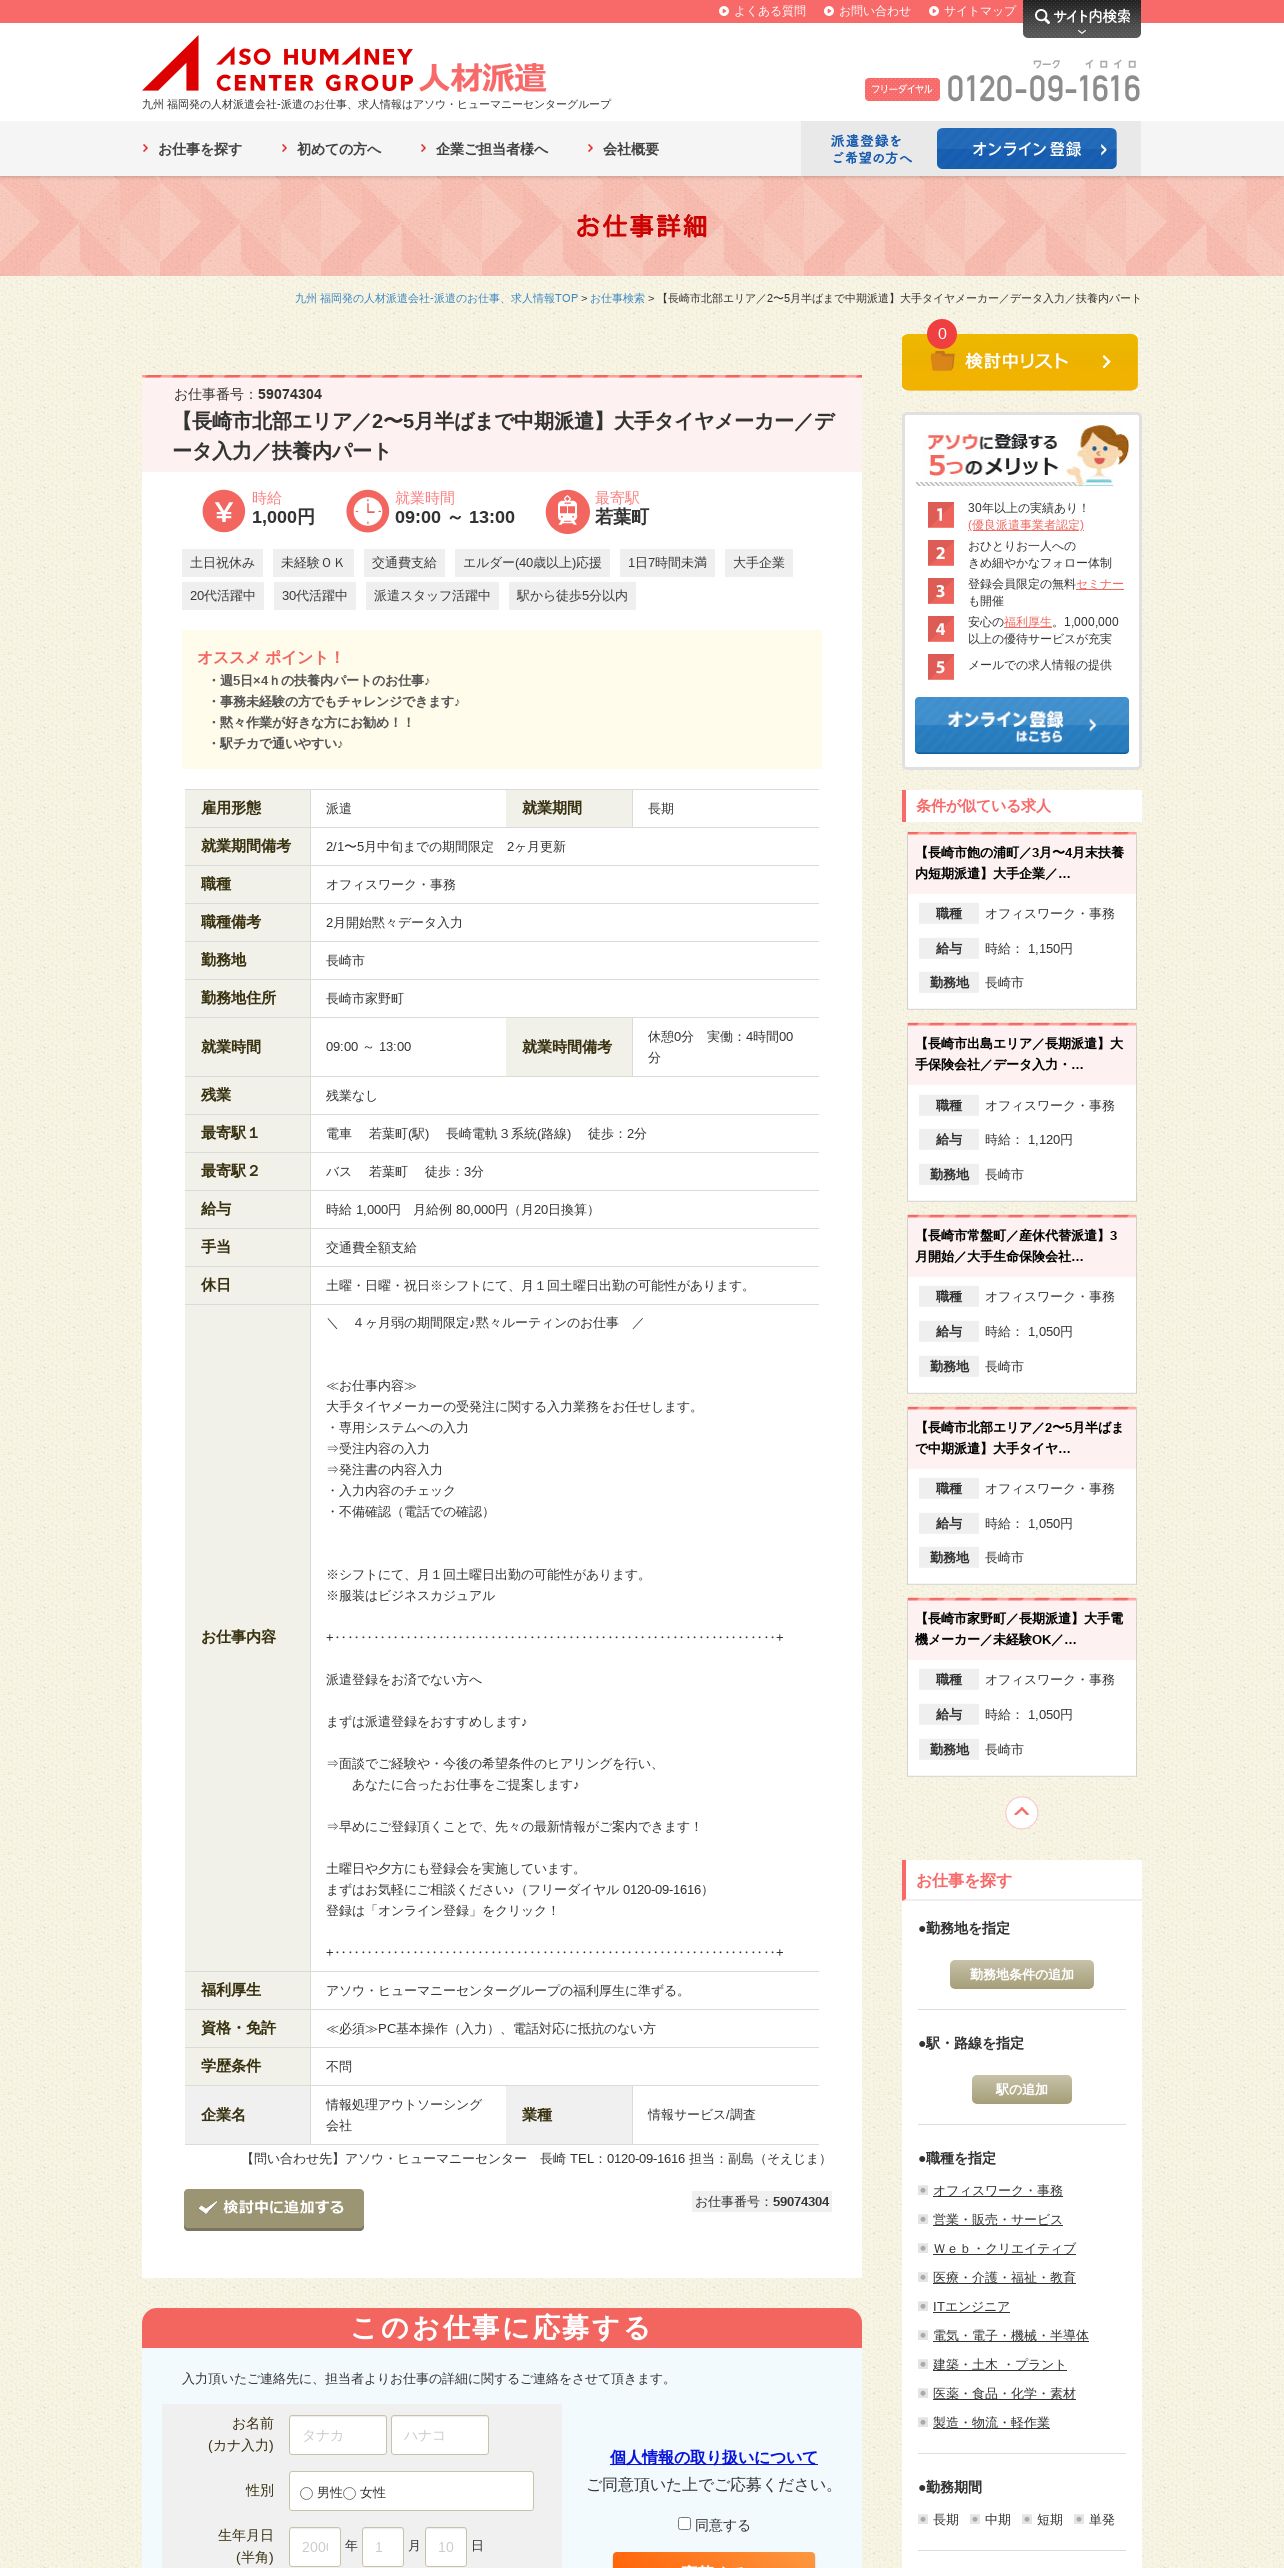1284x2568 pixels.
Task: Click 駅の追加 button
Action: [x=1021, y=2089]
